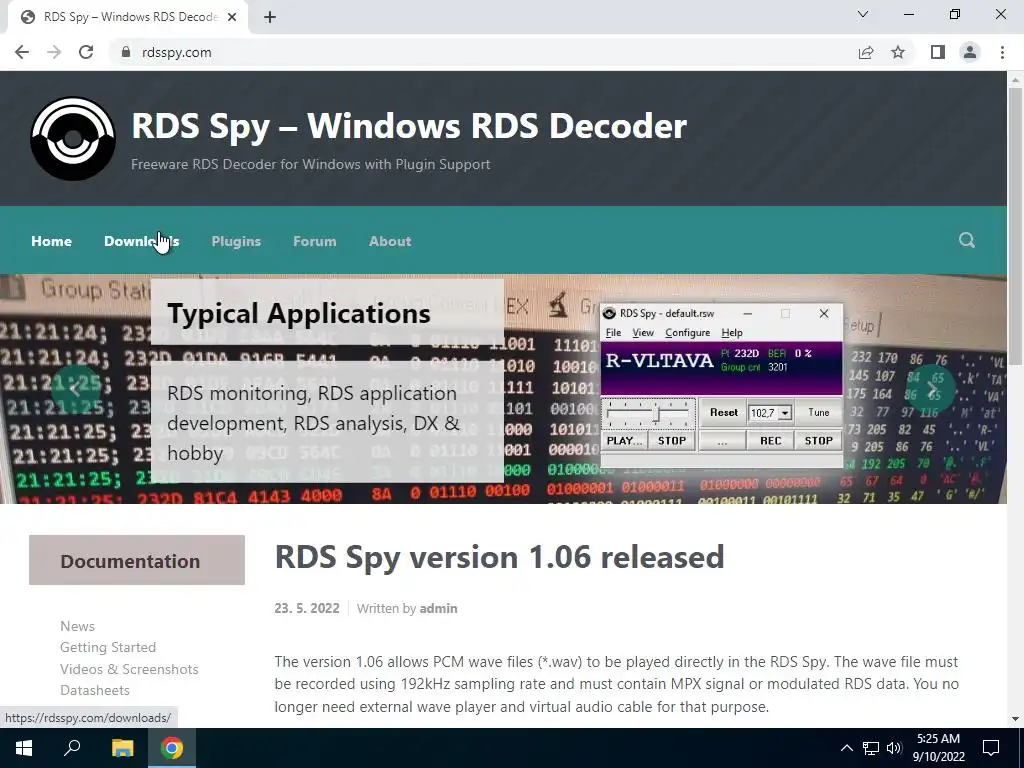Show next slide with right arrow
The image size is (1024, 768).
[x=931, y=390]
